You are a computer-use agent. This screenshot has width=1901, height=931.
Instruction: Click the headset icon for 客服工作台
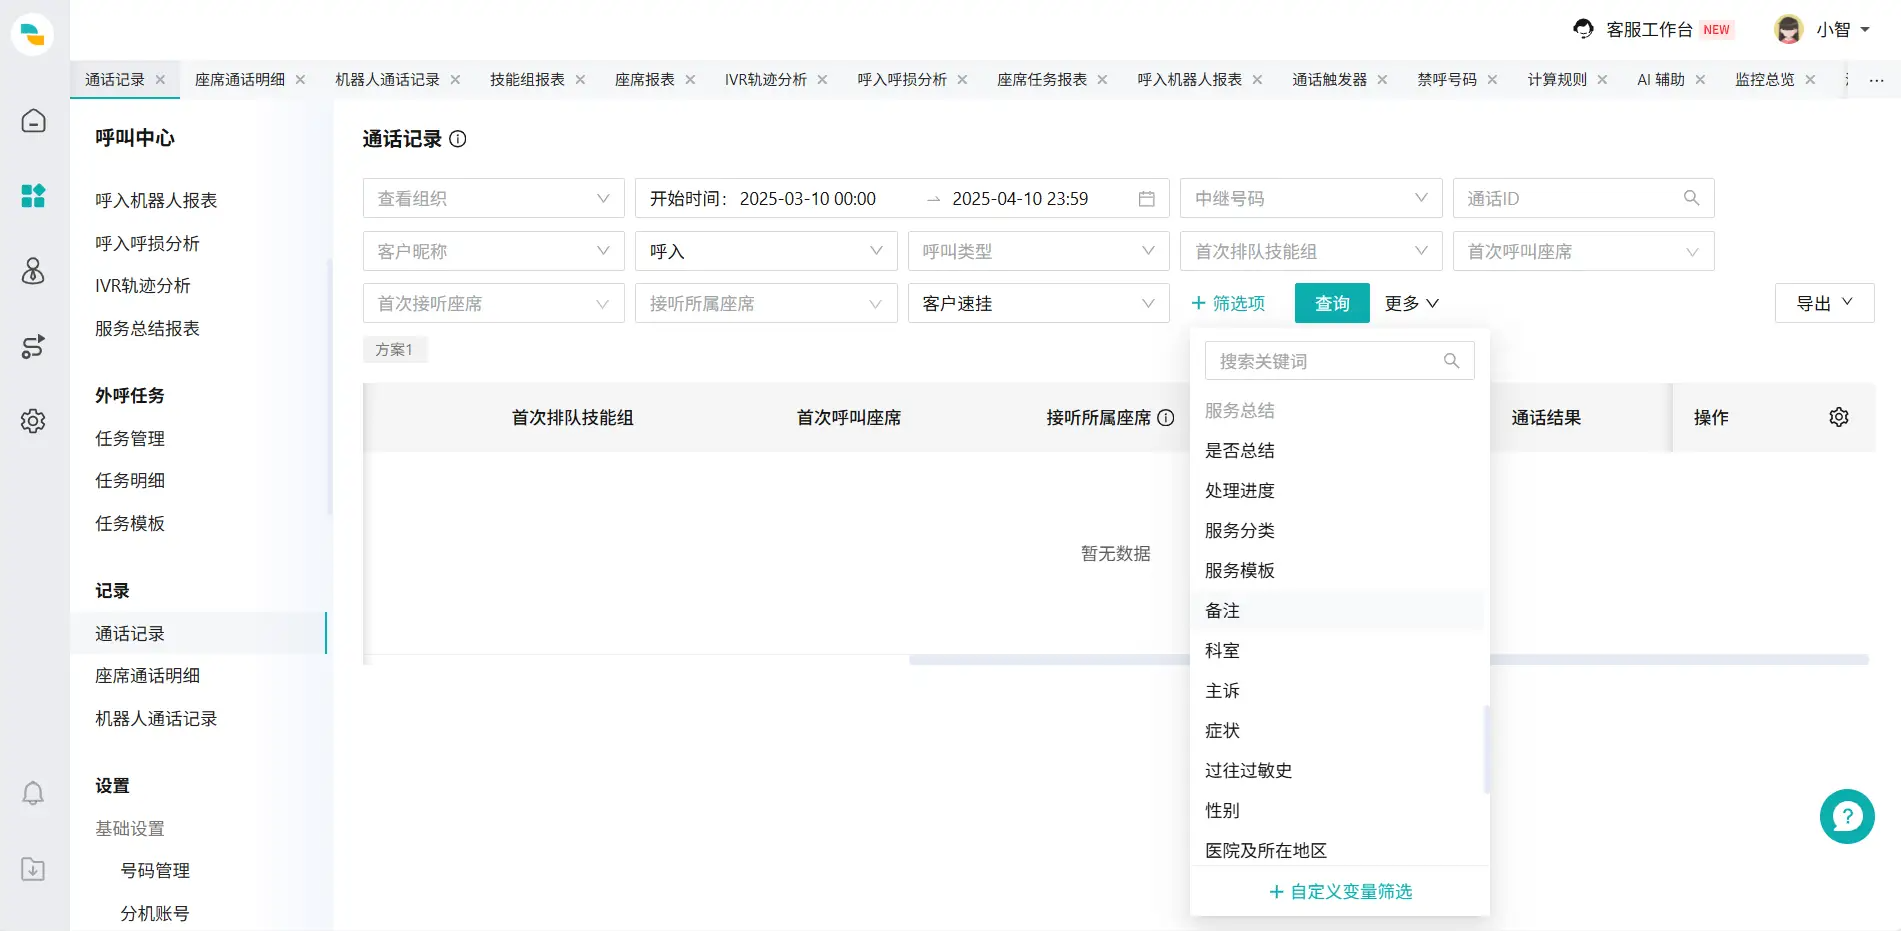(1583, 29)
